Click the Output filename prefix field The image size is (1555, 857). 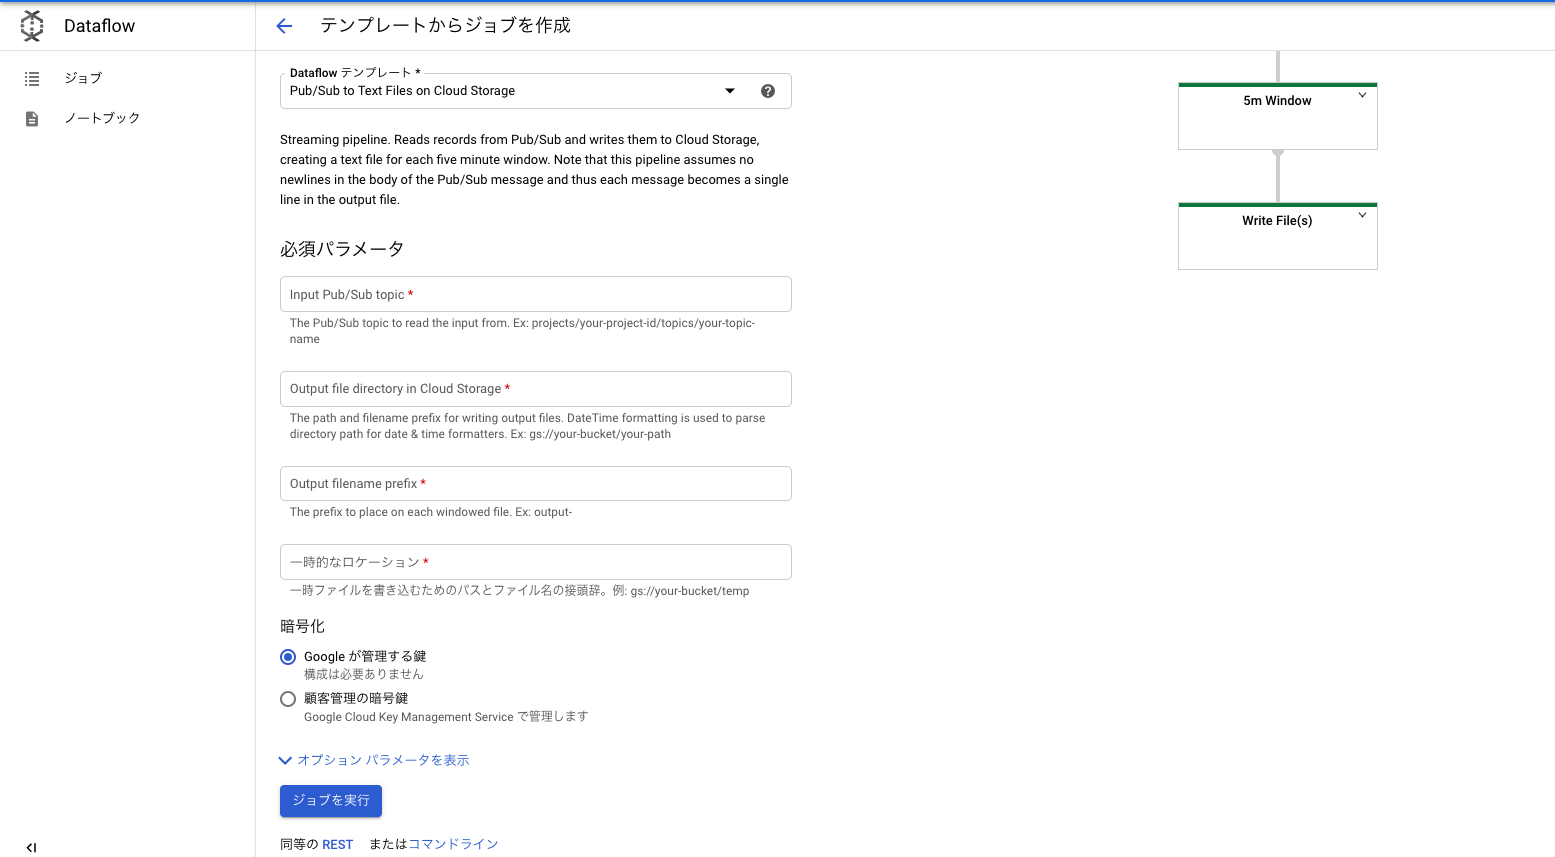click(536, 483)
